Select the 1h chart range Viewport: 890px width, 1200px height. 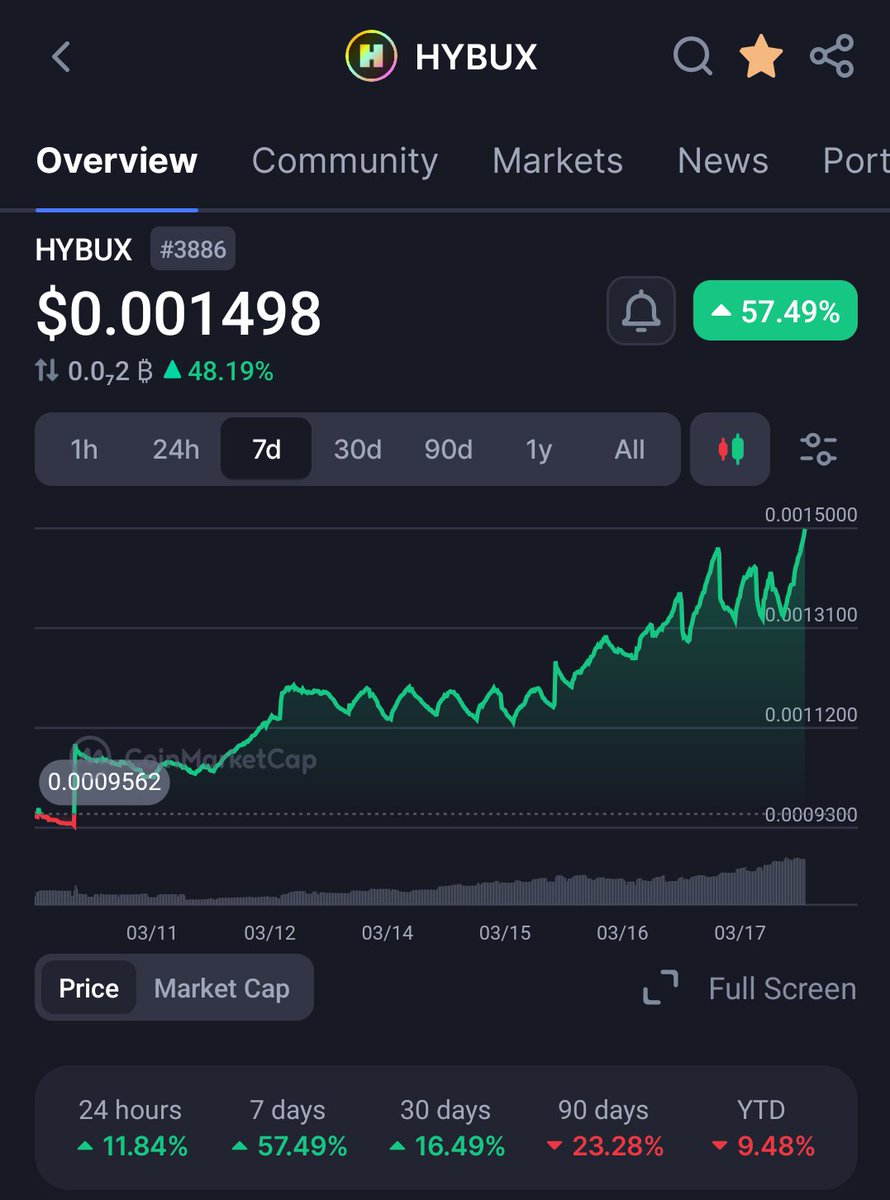coord(85,450)
